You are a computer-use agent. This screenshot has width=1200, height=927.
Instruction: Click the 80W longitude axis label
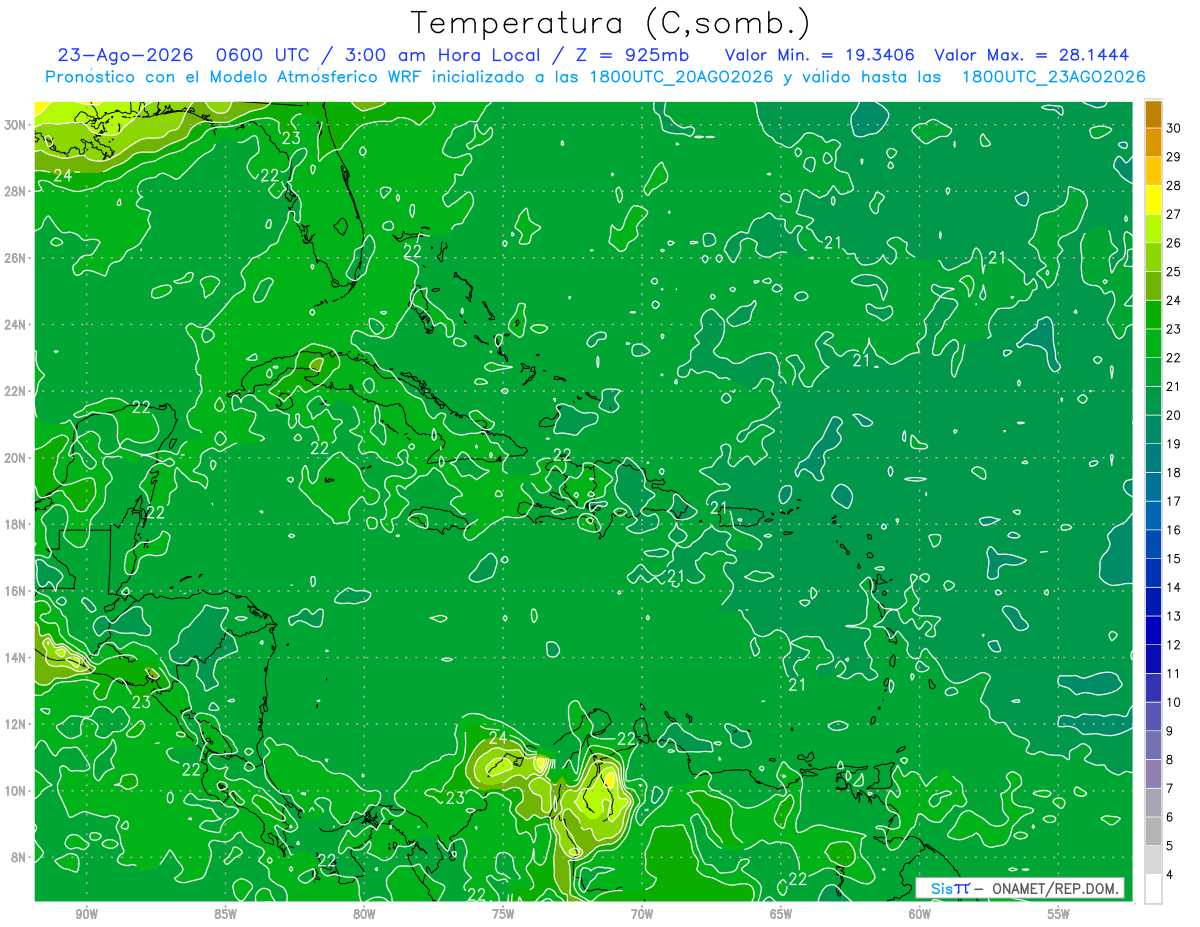364,914
